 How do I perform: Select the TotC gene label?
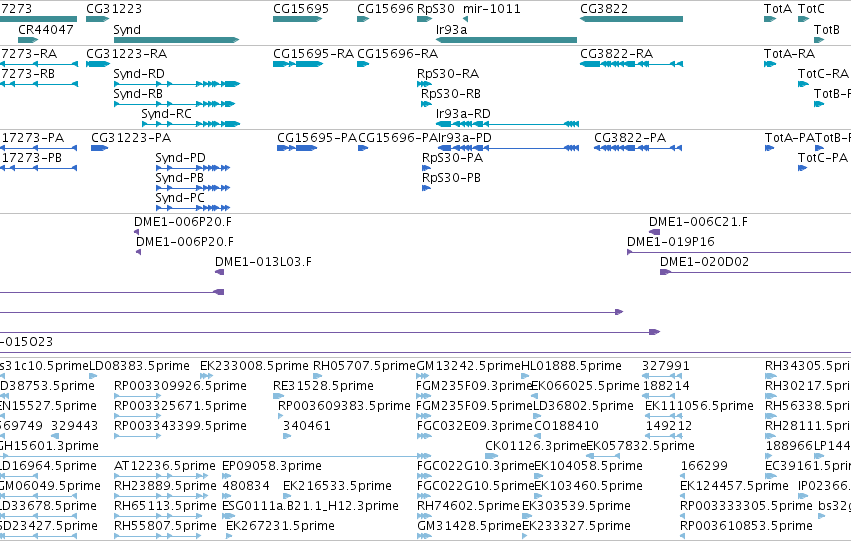811,9
